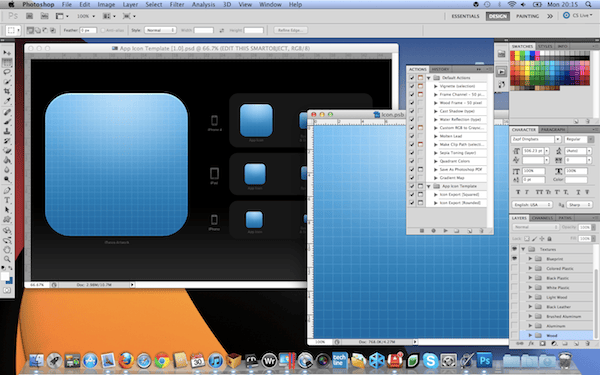
Task: Switch to the History tab
Action: click(x=440, y=69)
